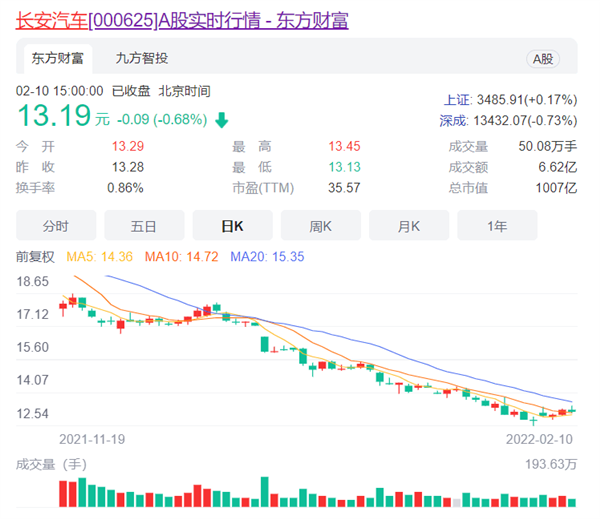The height and width of the screenshot is (519, 600).
Task: Select the 周K chart tab
Action: click(321, 226)
